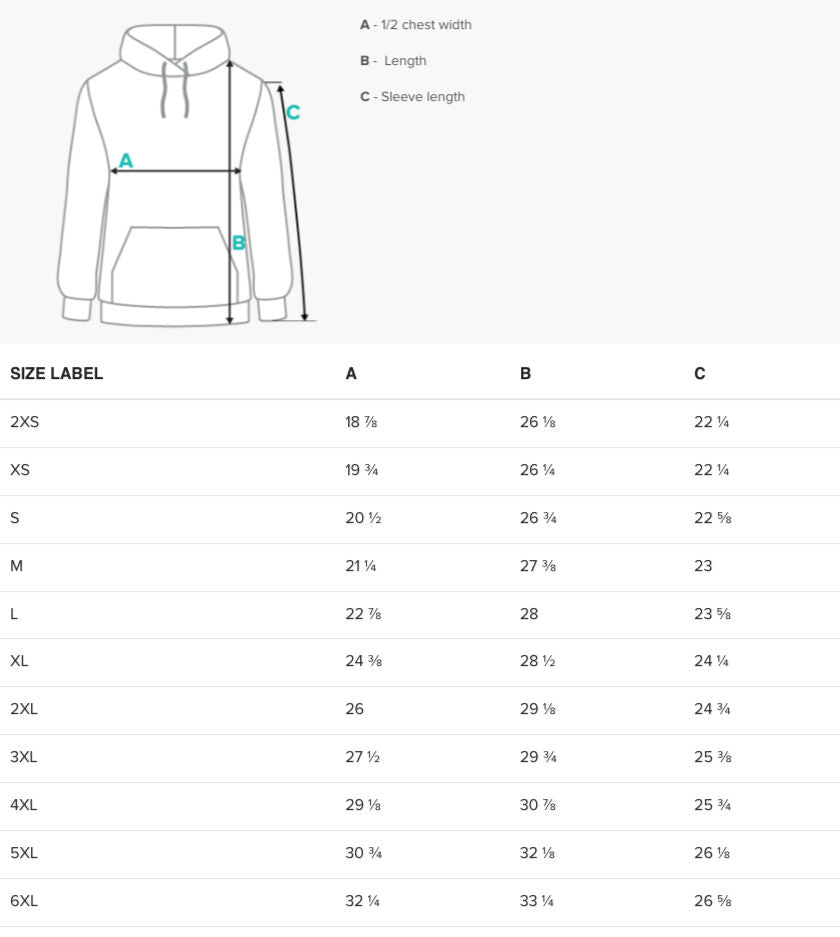This screenshot has width=840, height=937.
Task: Click the 3XL size row label
Action: coord(24,757)
